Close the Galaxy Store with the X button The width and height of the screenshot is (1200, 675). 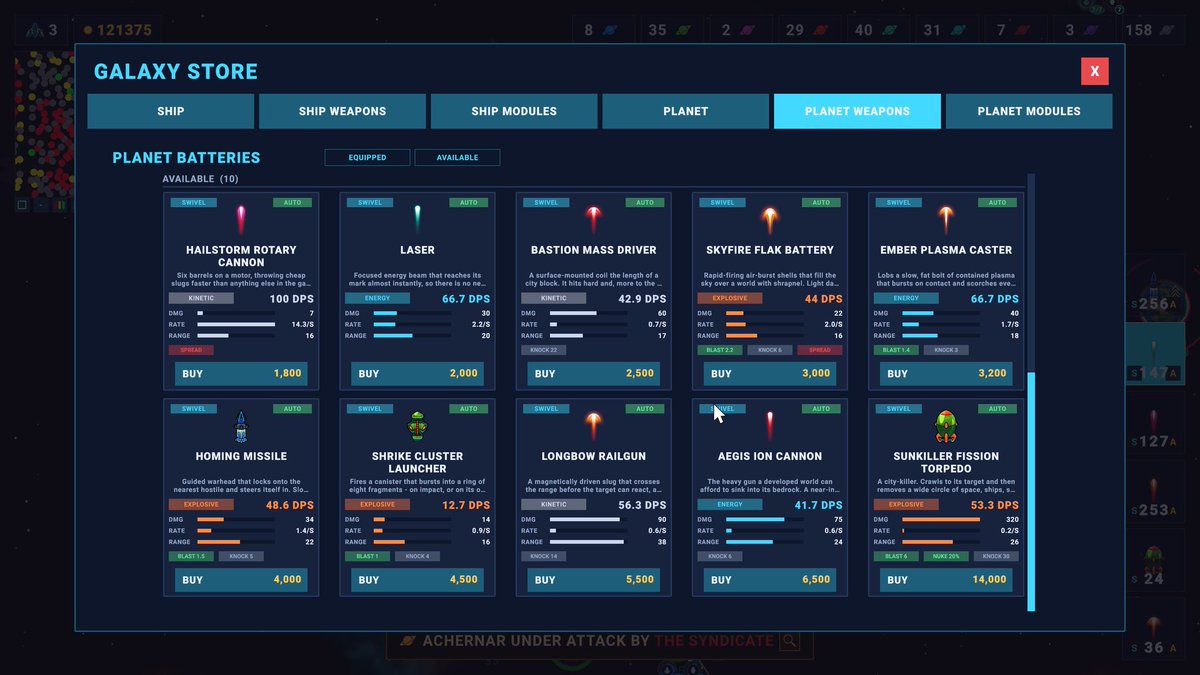[x=1095, y=71]
